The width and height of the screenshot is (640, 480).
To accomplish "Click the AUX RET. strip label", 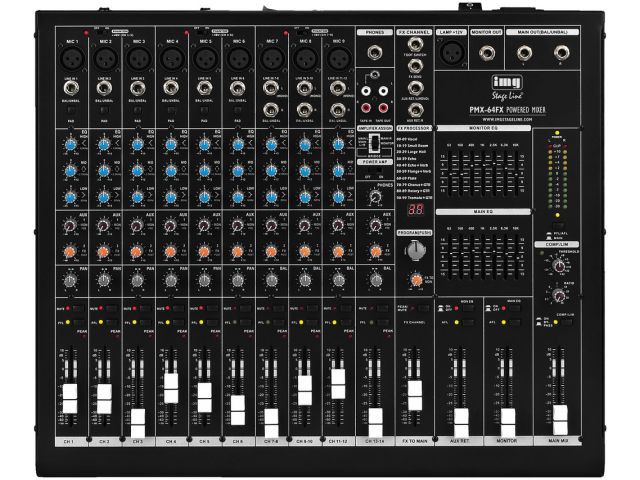I will pos(459,441).
